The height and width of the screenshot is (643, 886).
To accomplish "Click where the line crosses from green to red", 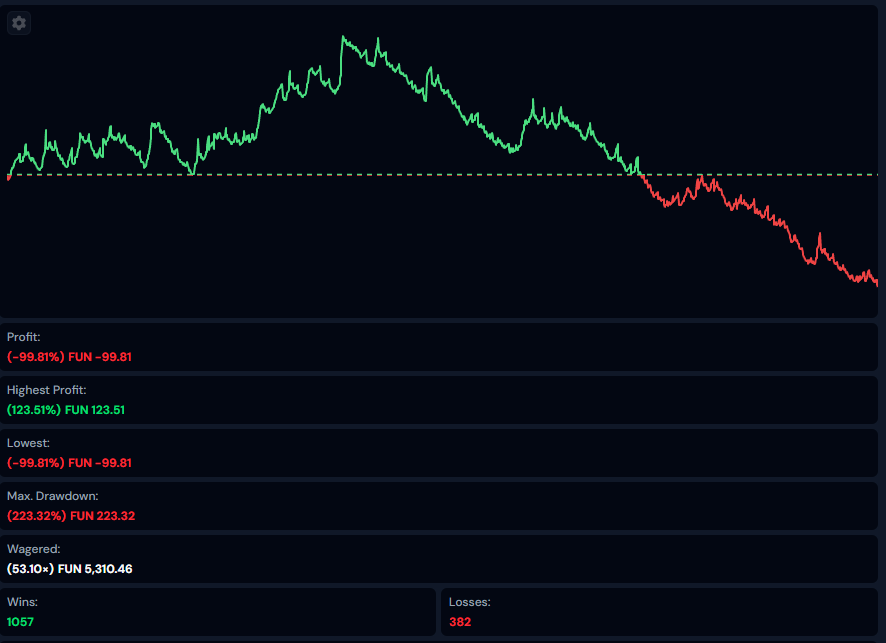I will click(641, 175).
